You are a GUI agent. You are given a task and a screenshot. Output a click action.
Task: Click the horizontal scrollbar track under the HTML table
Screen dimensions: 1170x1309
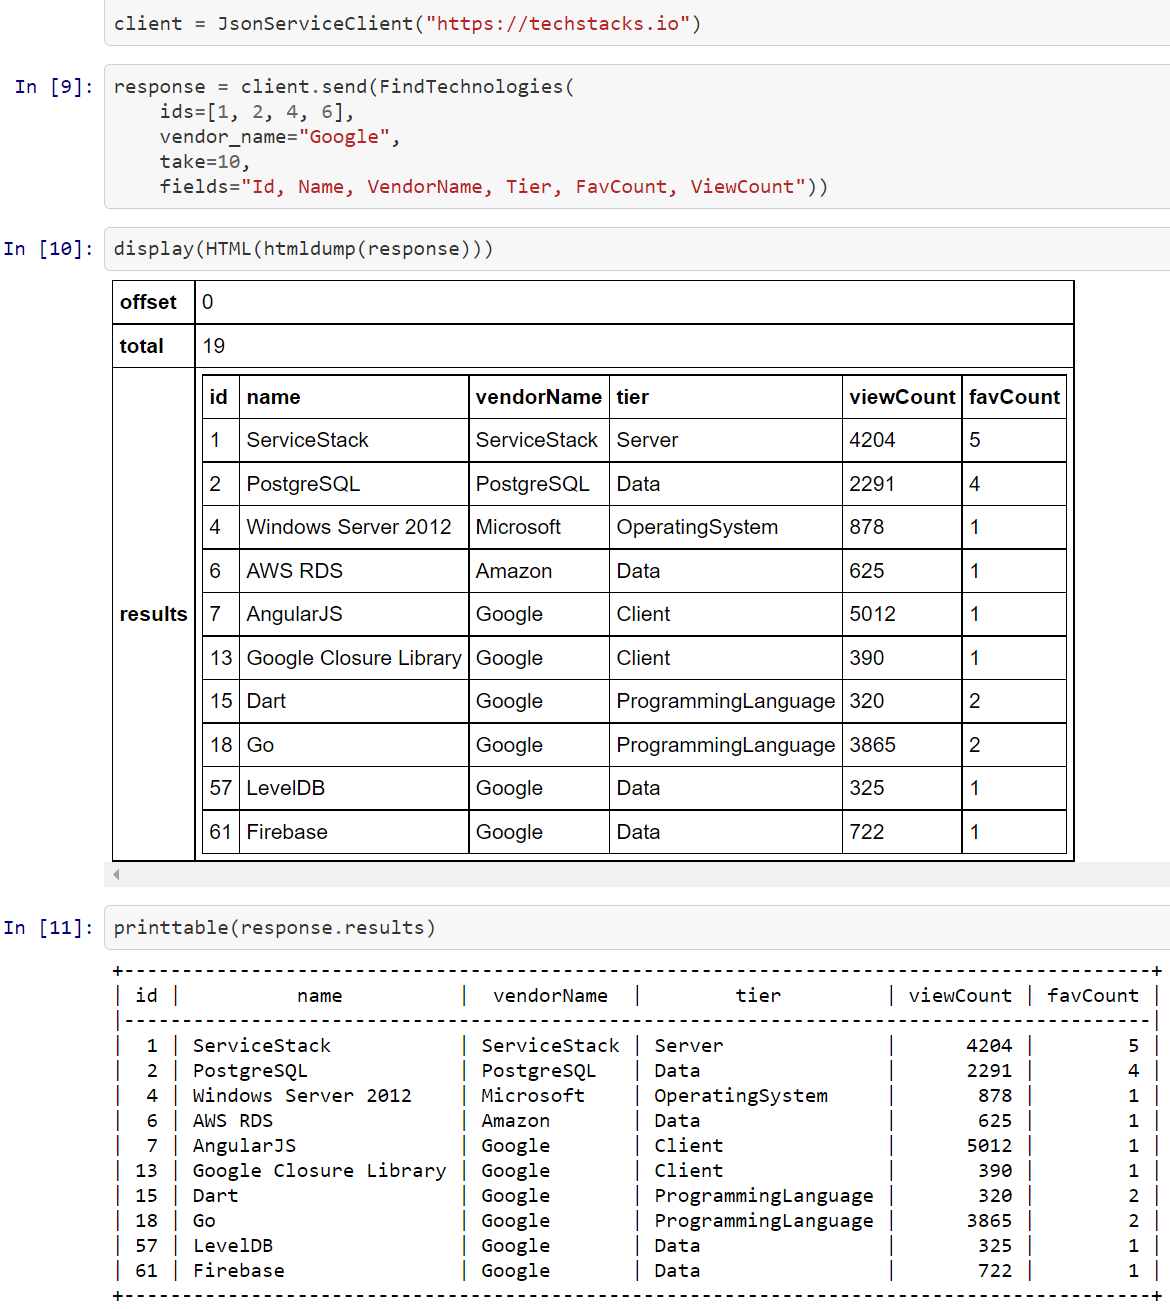coord(637,875)
